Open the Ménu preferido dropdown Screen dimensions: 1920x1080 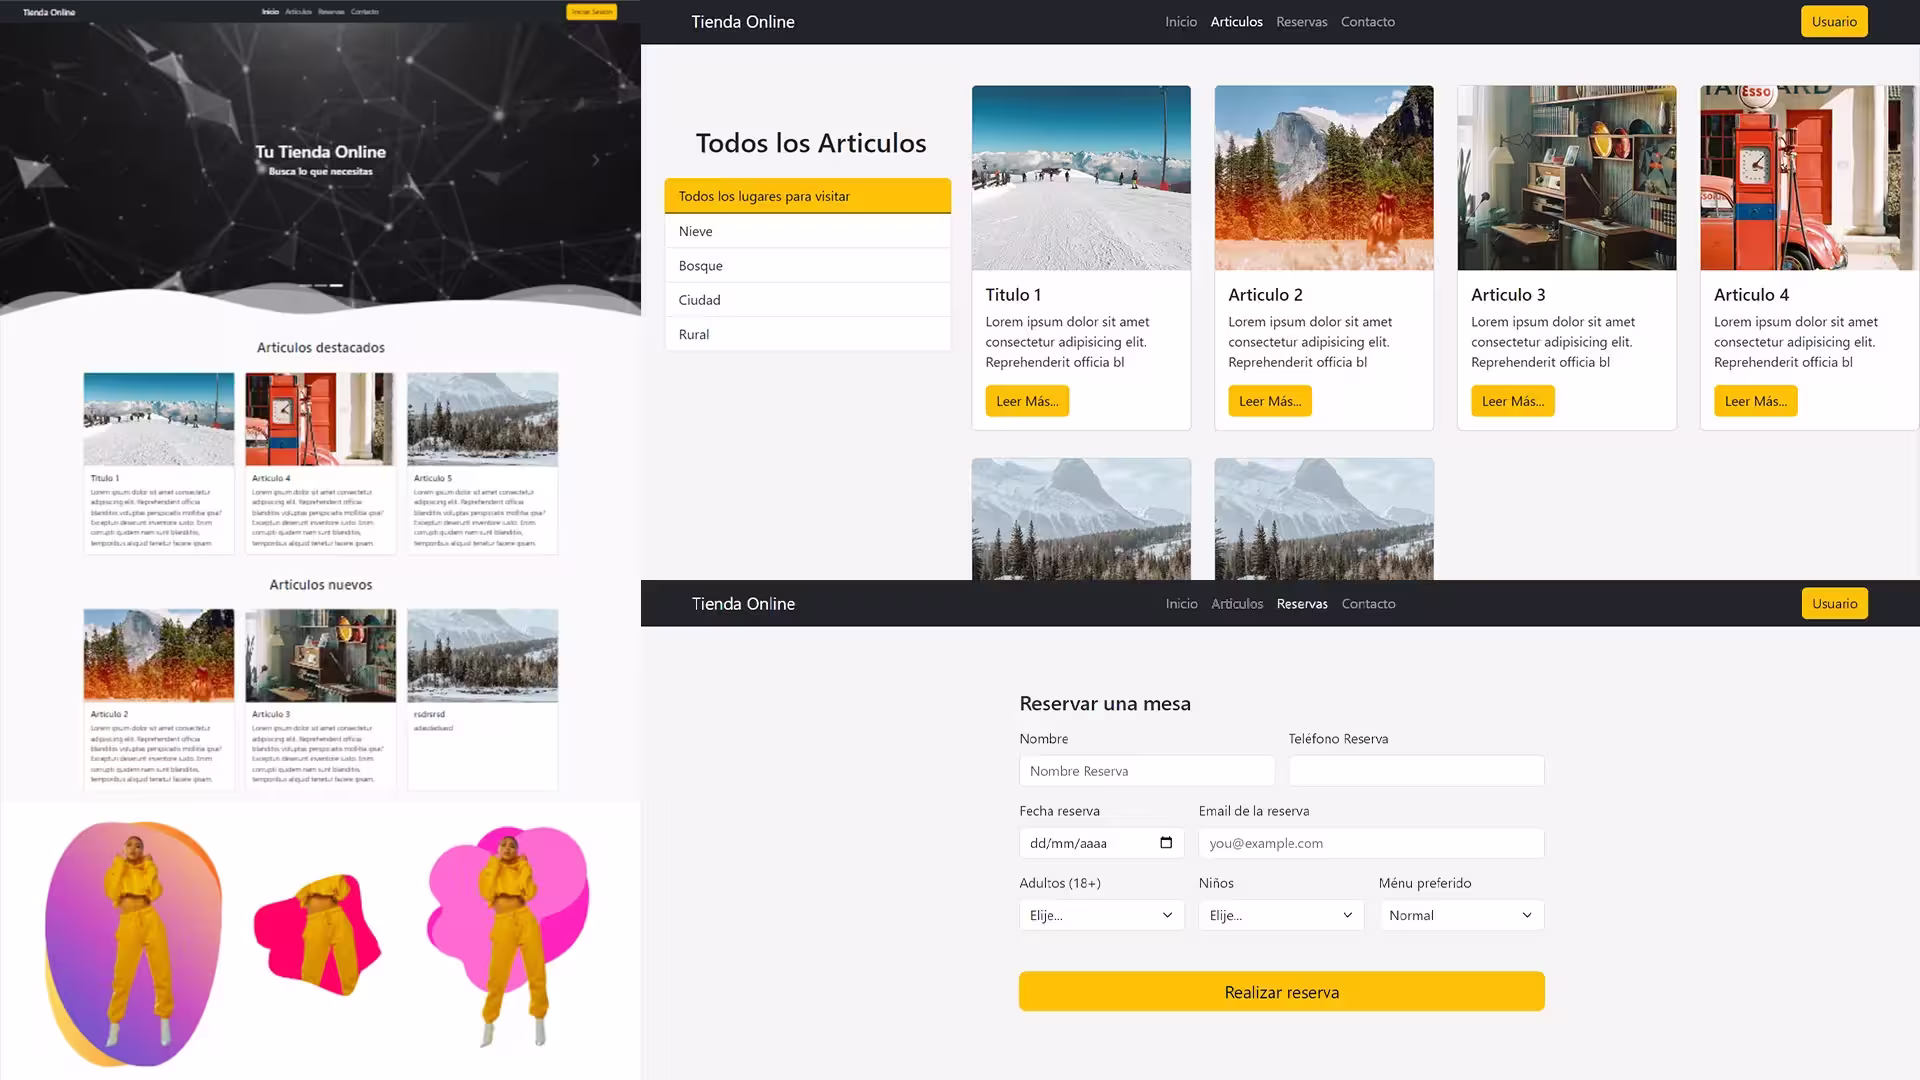point(1461,915)
